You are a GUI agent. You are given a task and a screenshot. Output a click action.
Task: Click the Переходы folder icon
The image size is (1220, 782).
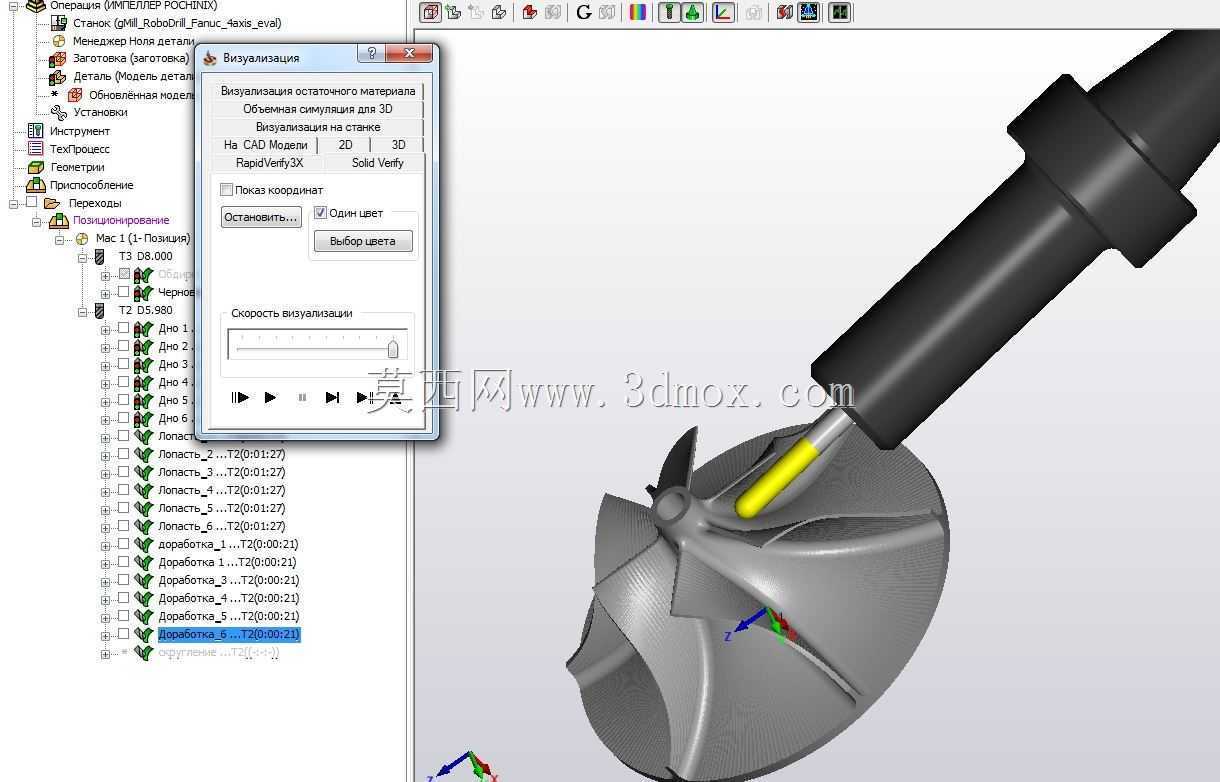53,203
